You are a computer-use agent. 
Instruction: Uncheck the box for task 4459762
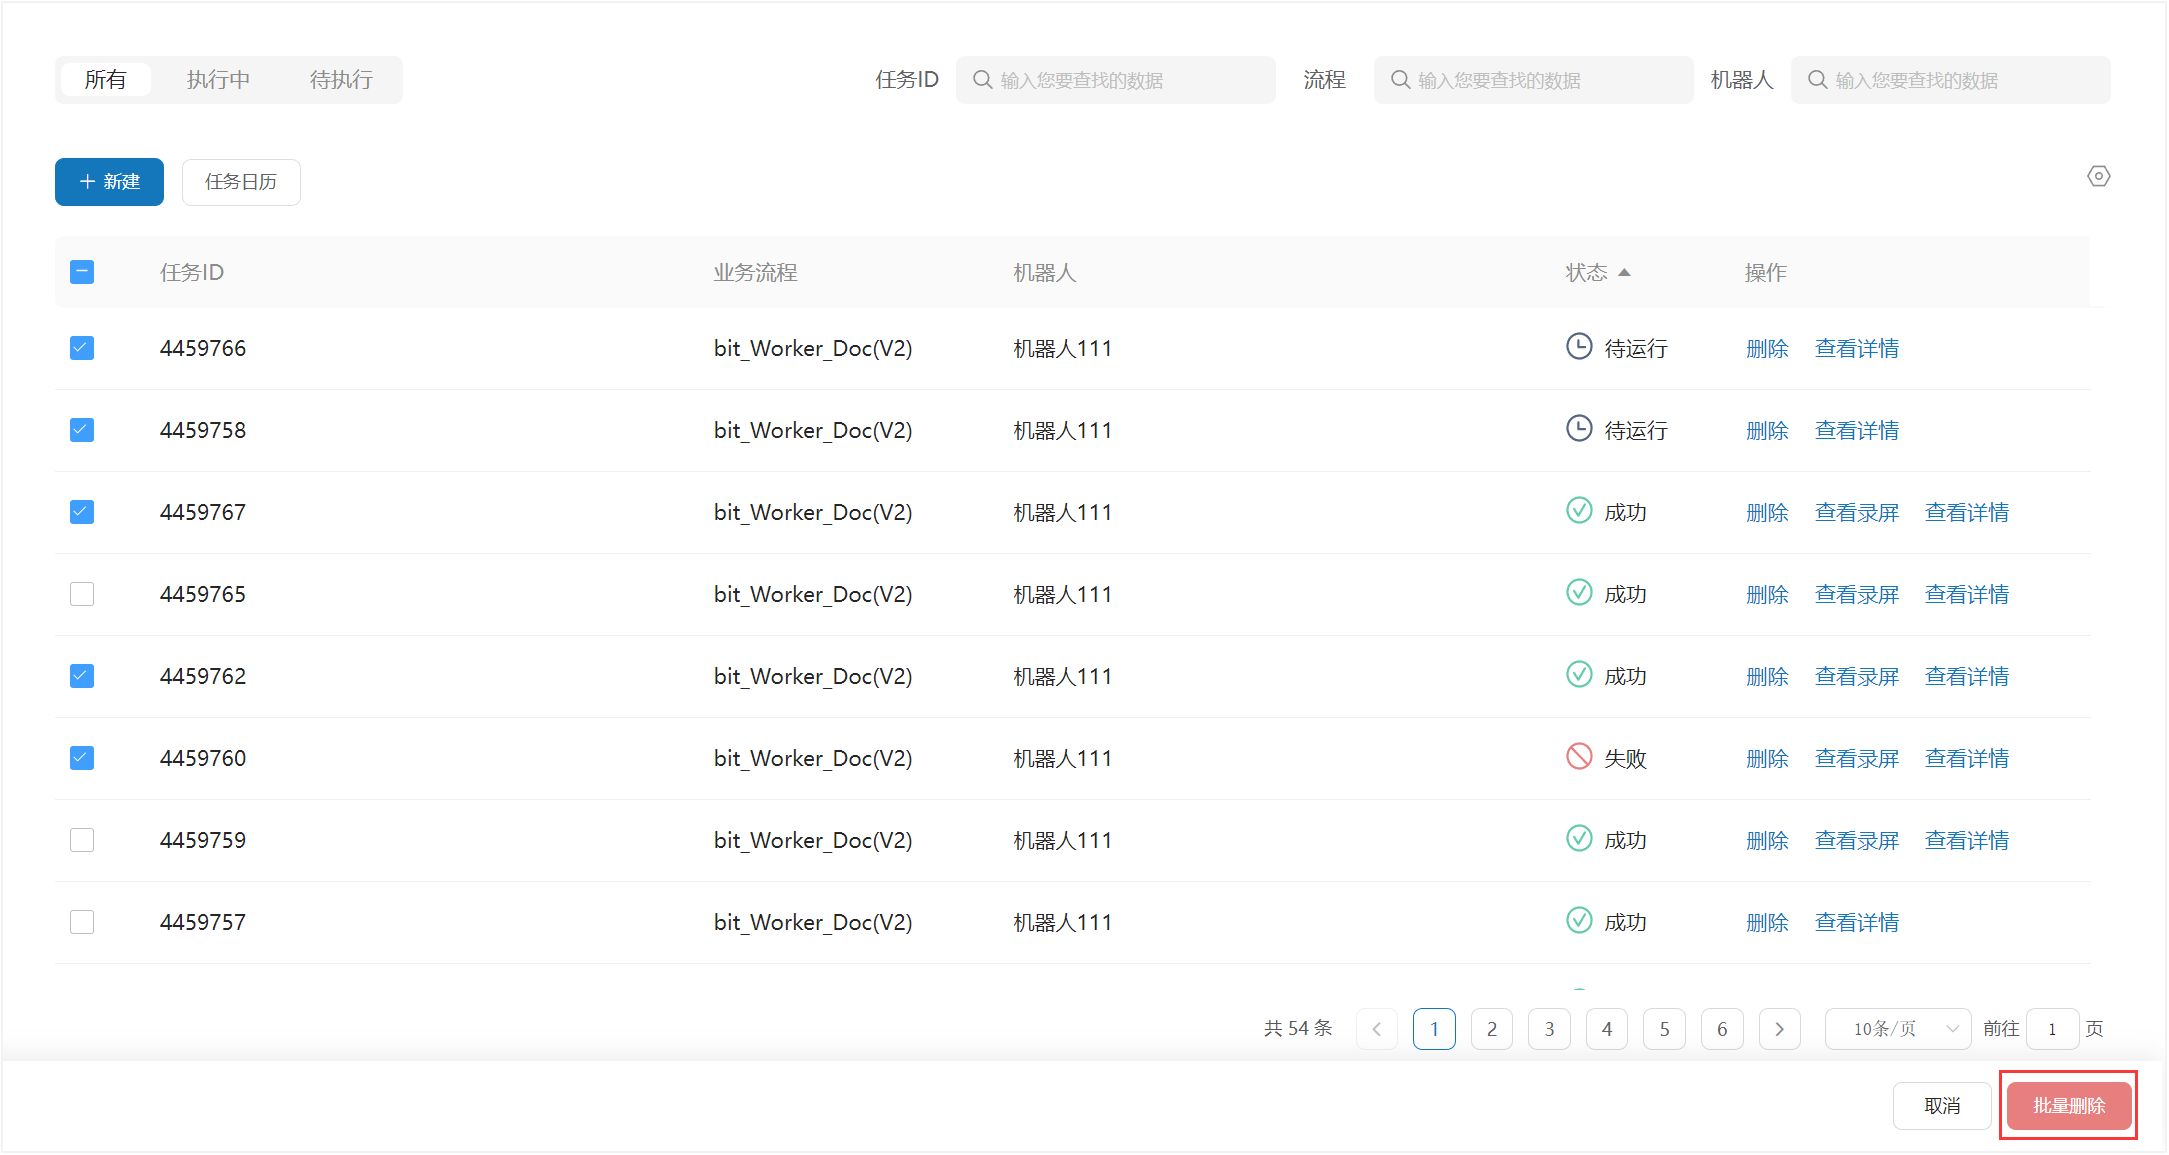click(82, 676)
